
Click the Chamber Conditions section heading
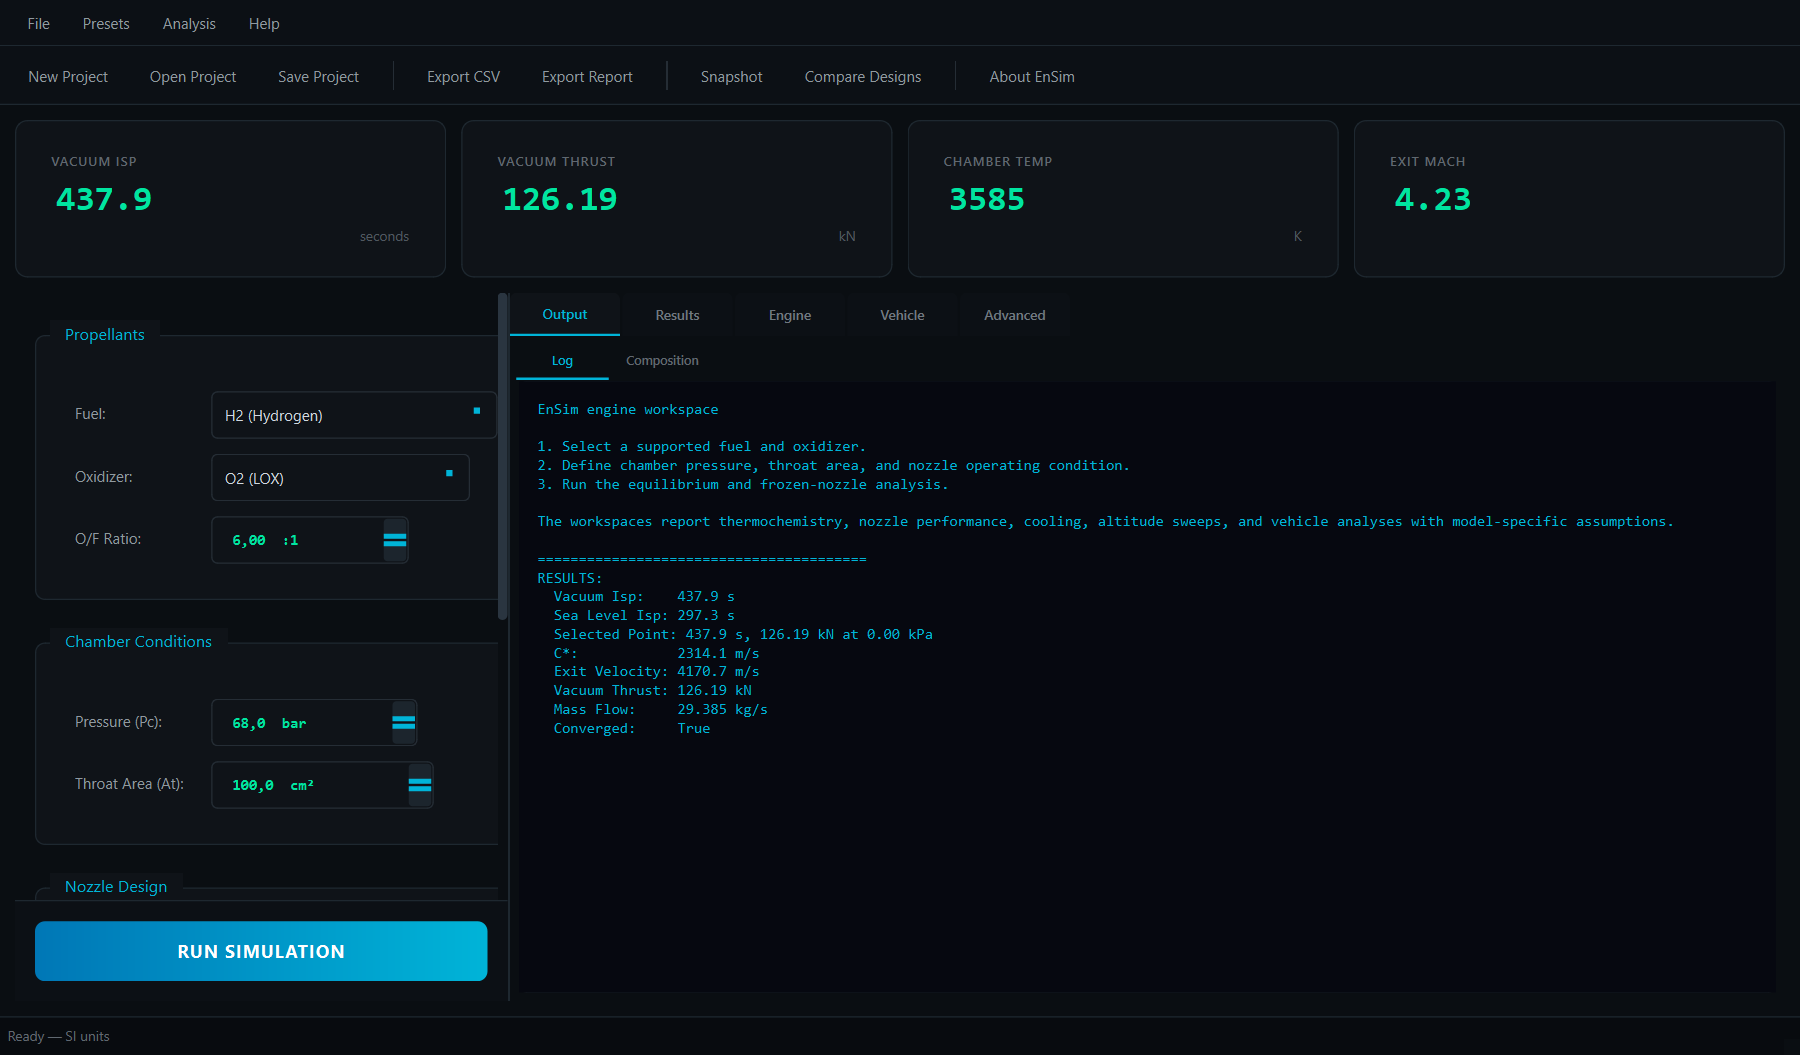[x=138, y=641]
